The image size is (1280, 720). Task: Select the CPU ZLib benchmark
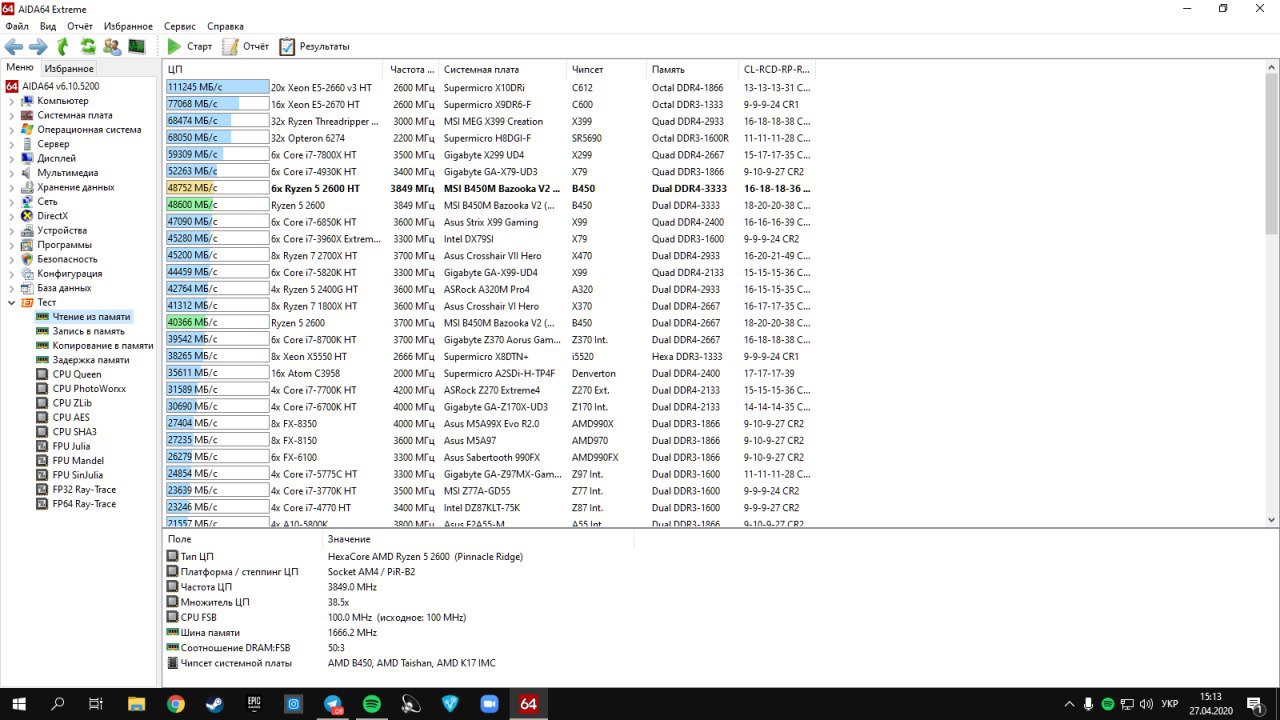[72, 403]
